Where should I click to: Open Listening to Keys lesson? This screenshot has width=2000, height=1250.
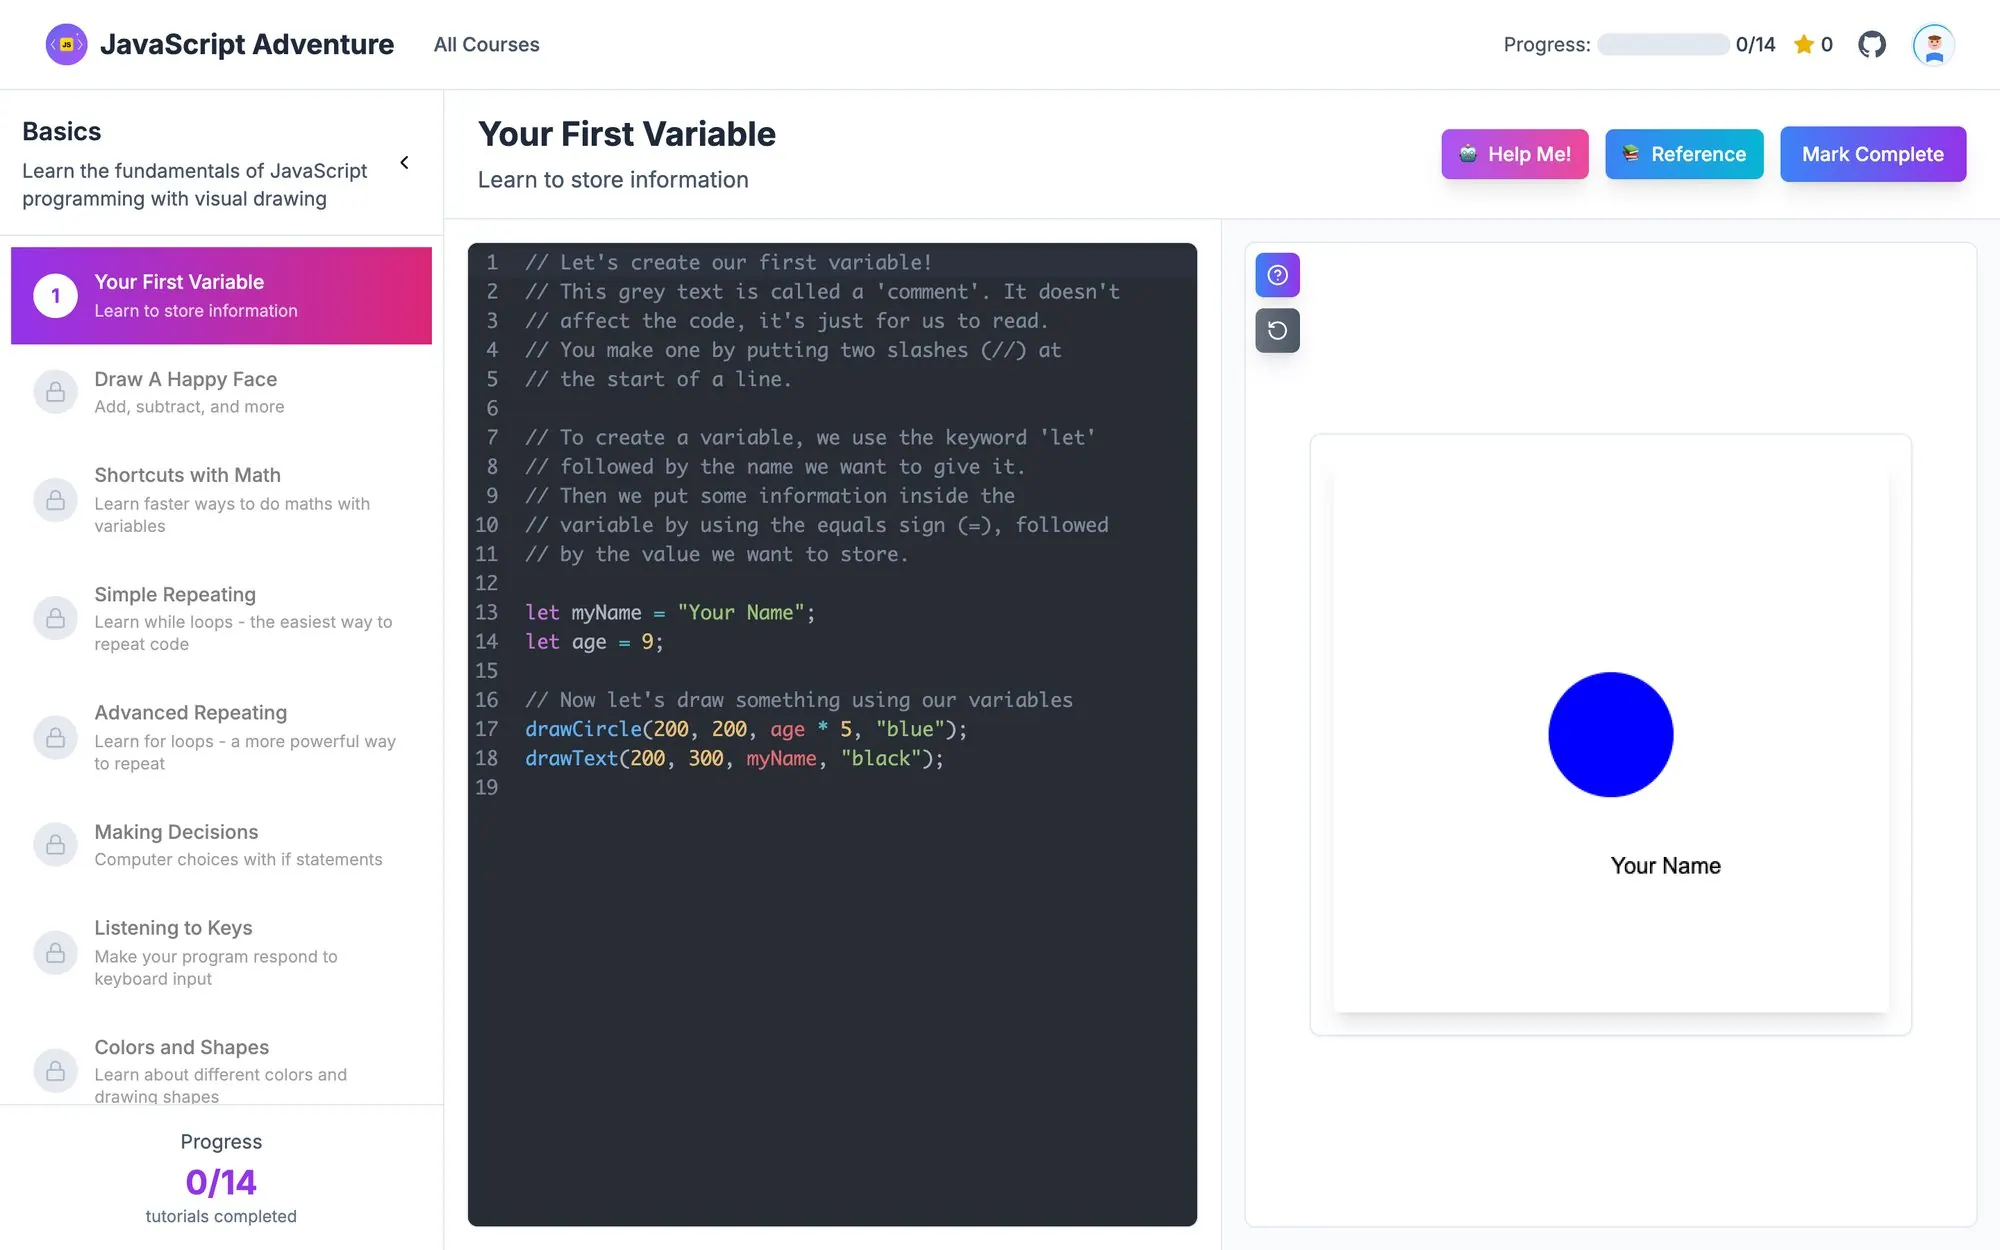(x=221, y=952)
